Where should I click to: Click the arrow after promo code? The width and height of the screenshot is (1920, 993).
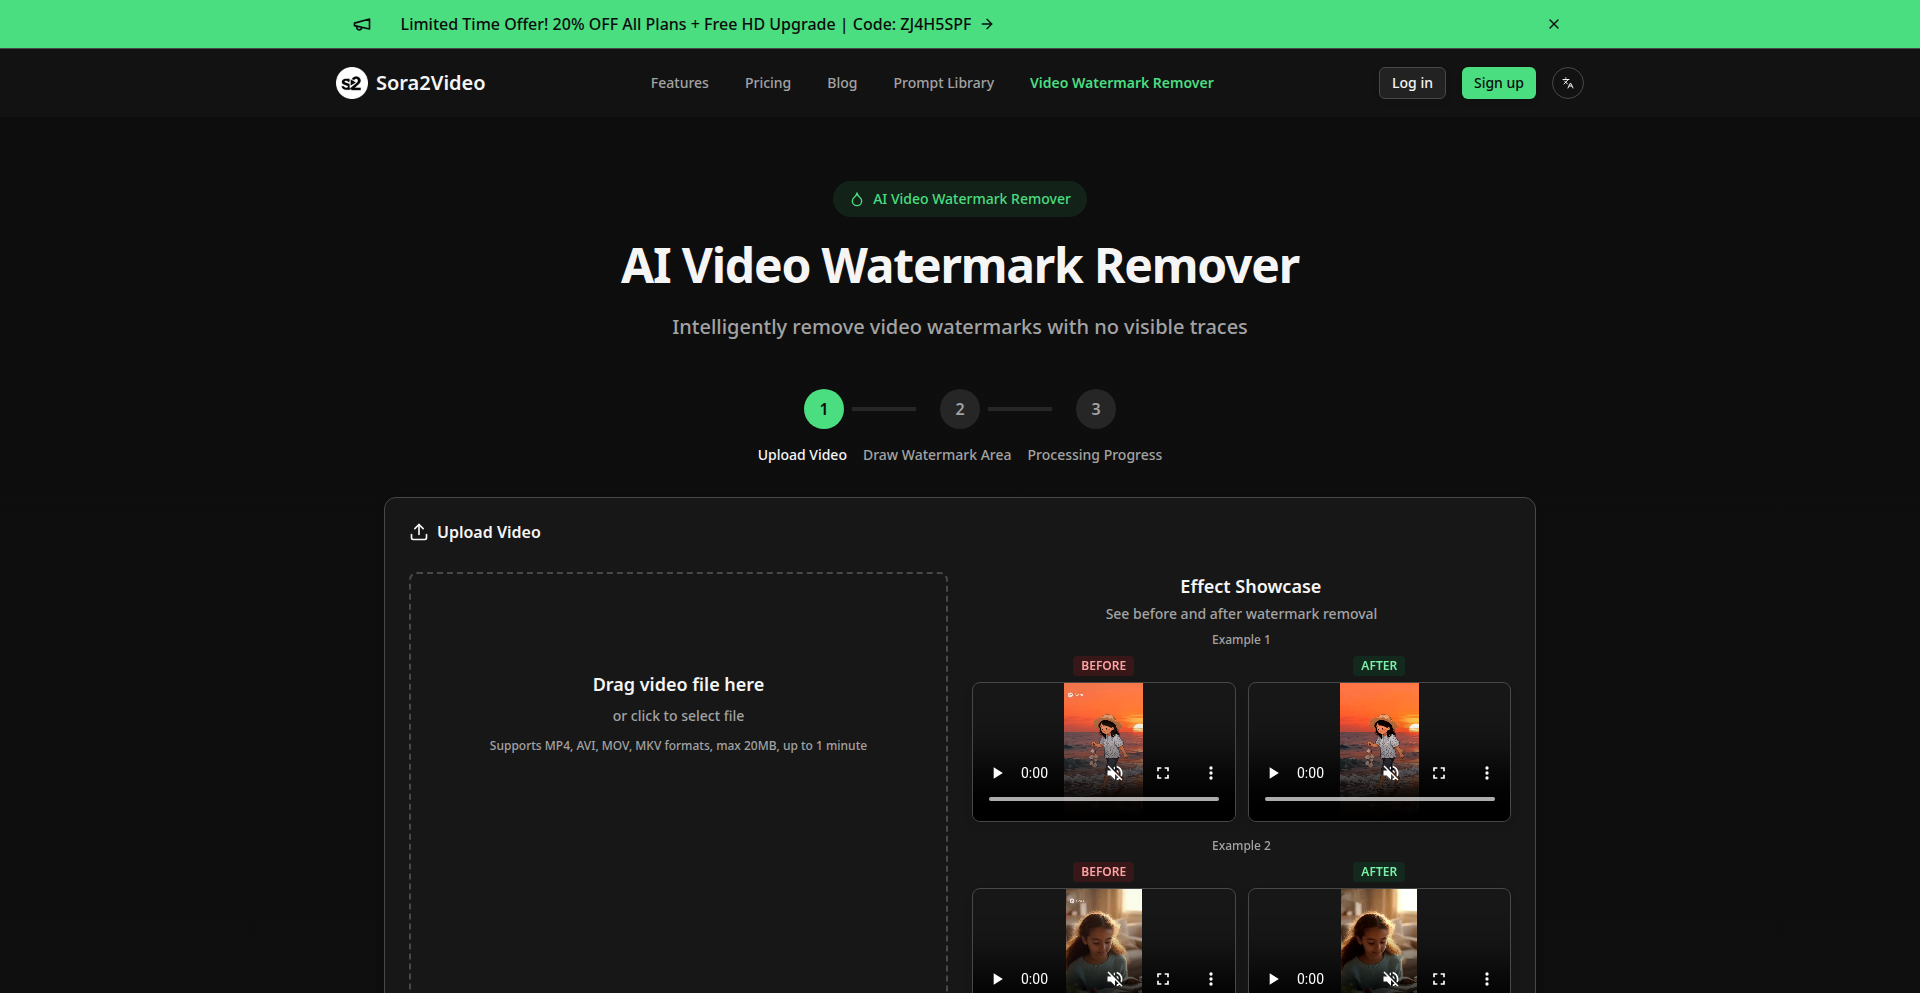(x=987, y=24)
